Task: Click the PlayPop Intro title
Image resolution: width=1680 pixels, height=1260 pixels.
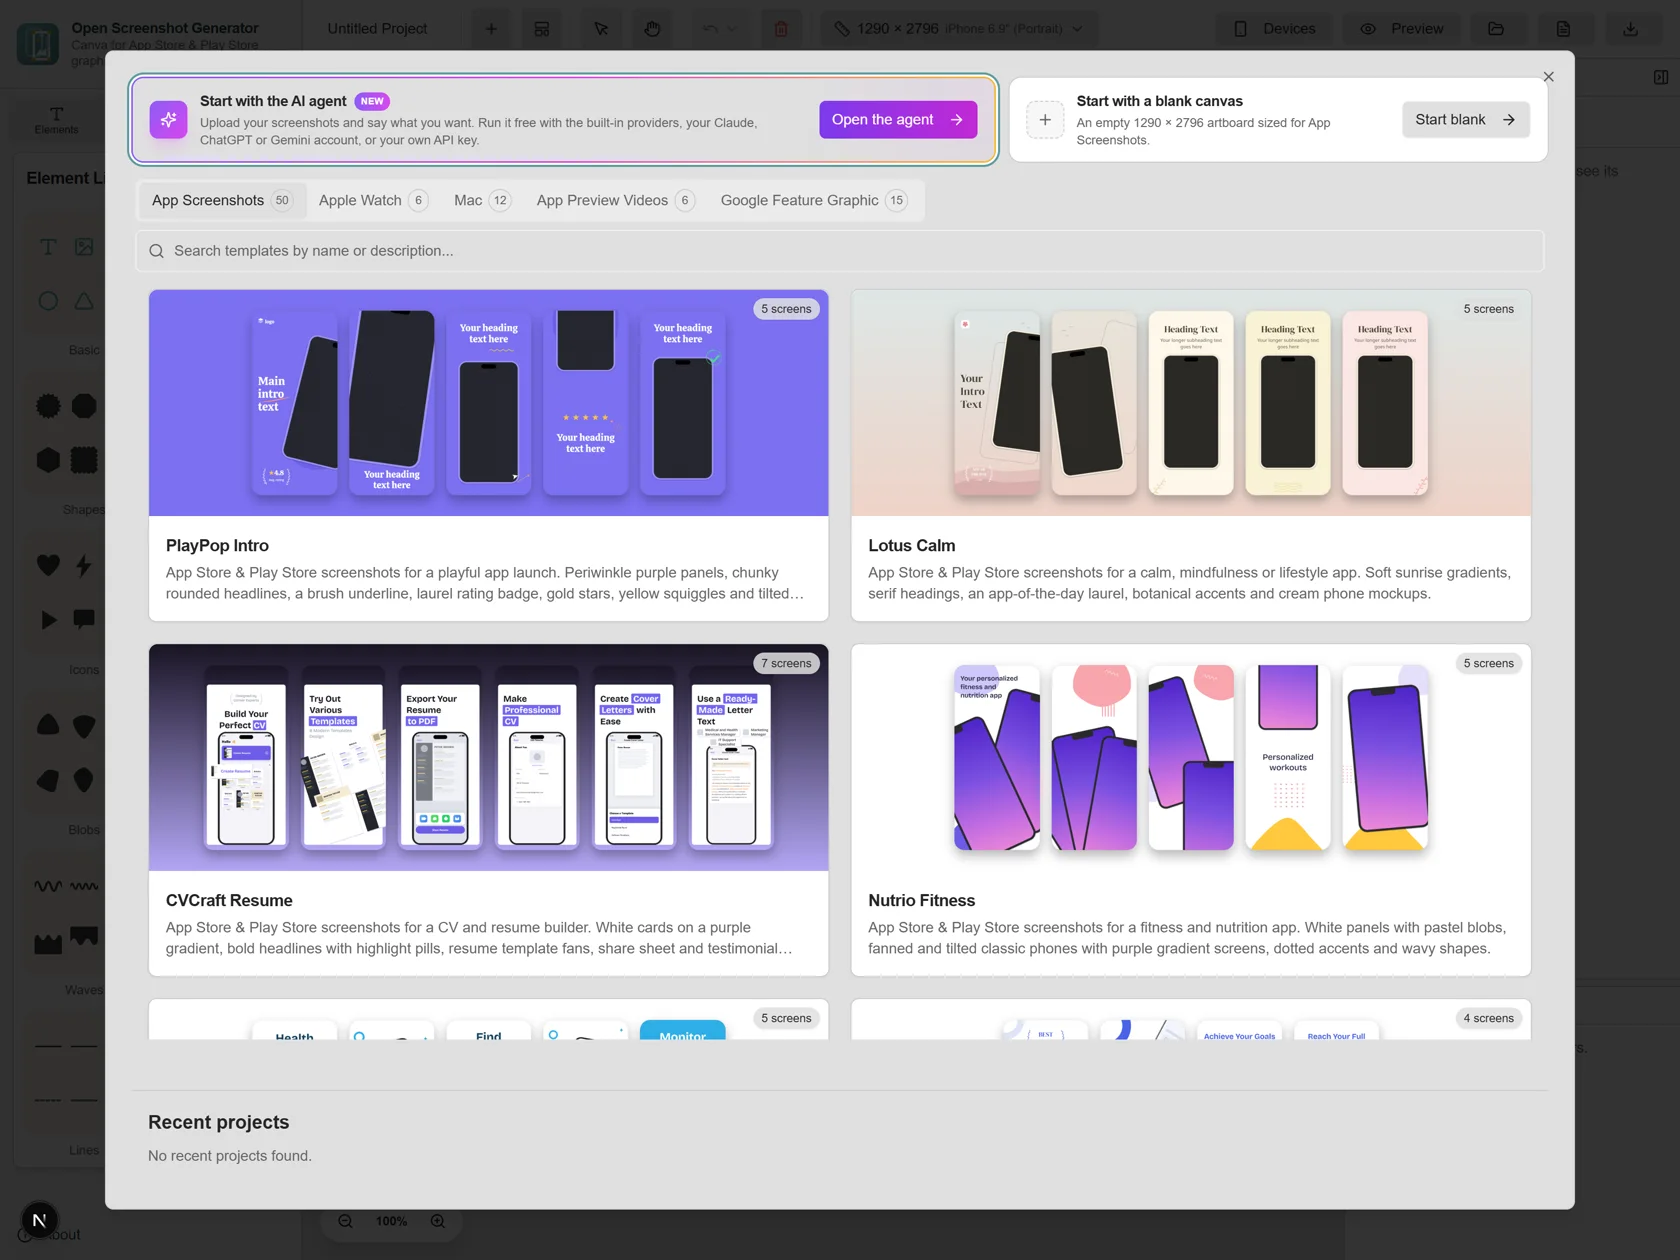Action: (x=217, y=546)
